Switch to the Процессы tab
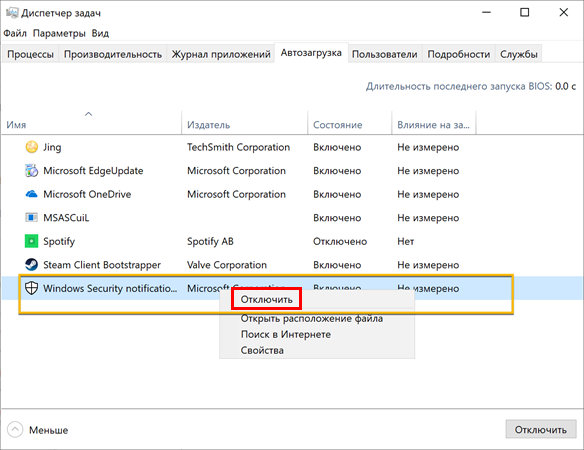 pyautogui.click(x=30, y=54)
